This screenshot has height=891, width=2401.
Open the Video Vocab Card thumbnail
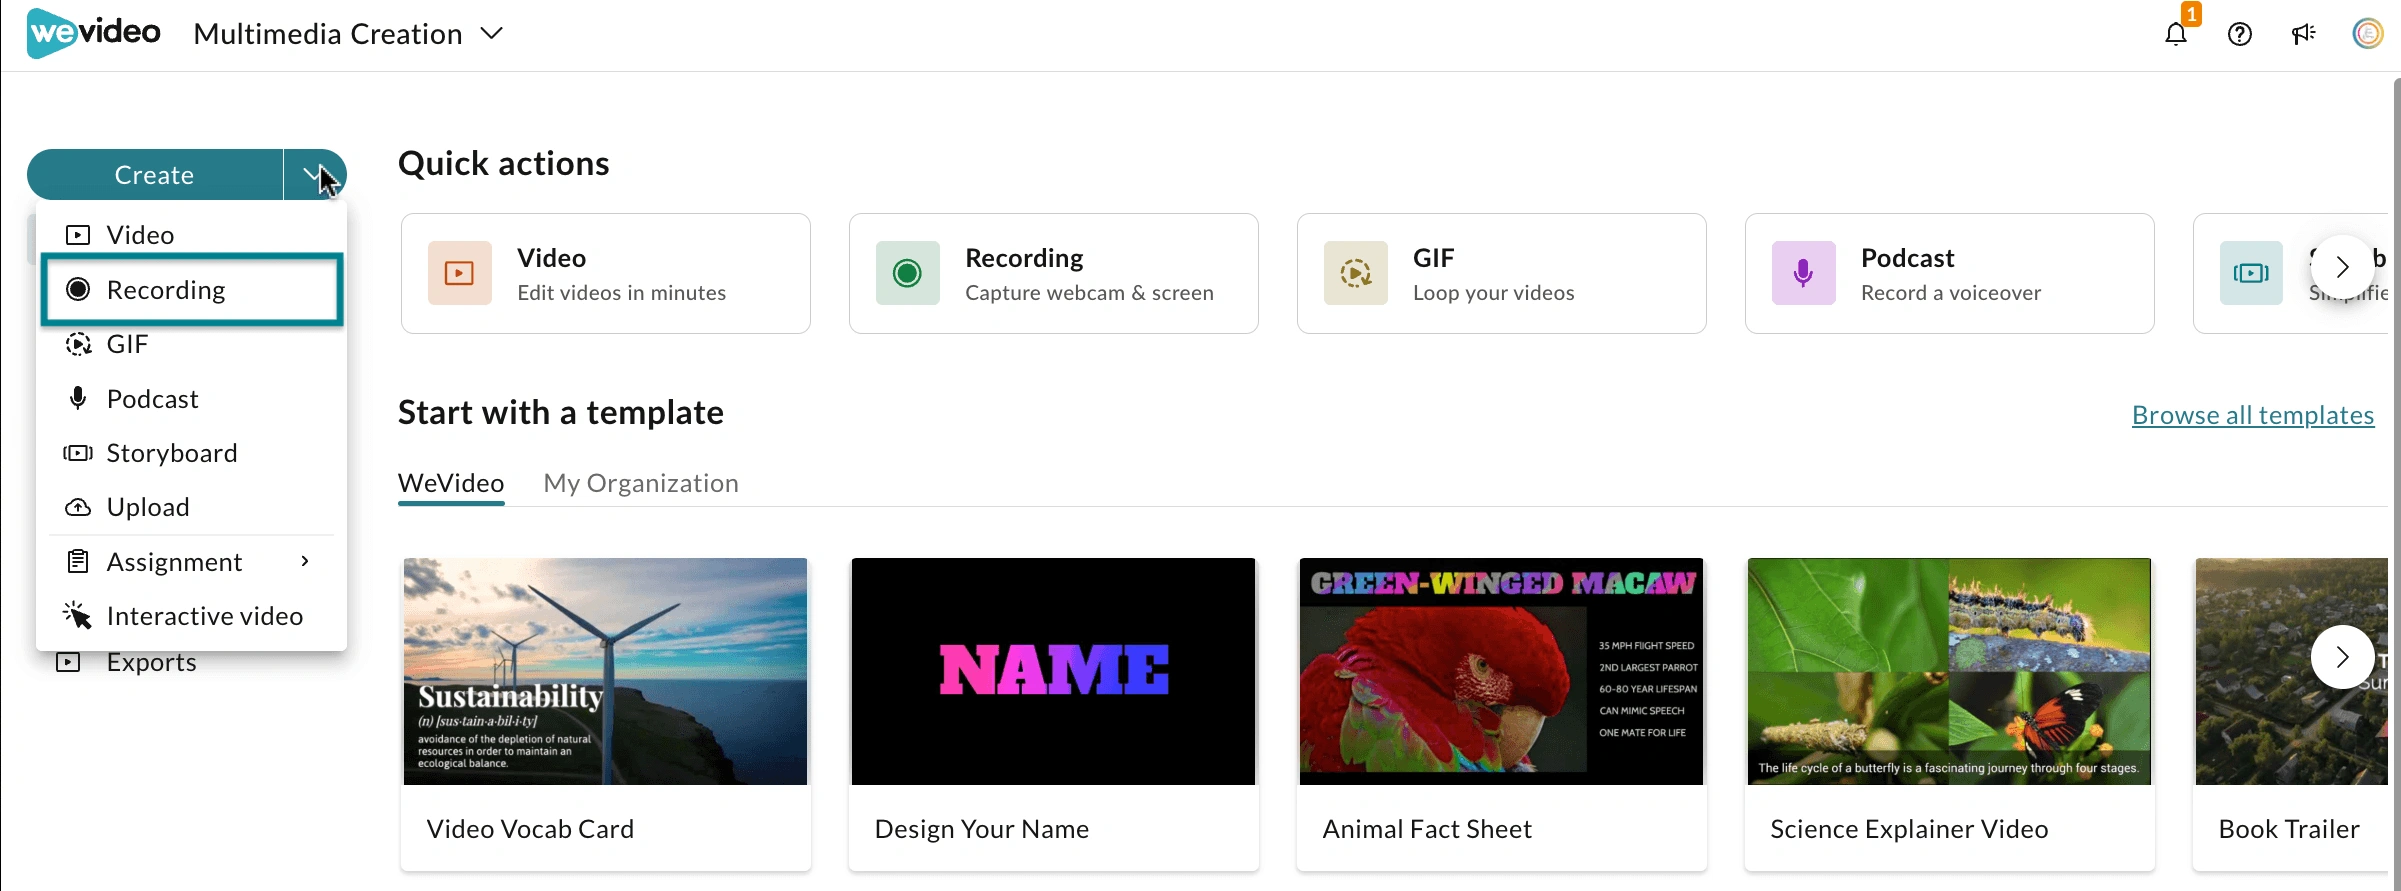coord(605,671)
